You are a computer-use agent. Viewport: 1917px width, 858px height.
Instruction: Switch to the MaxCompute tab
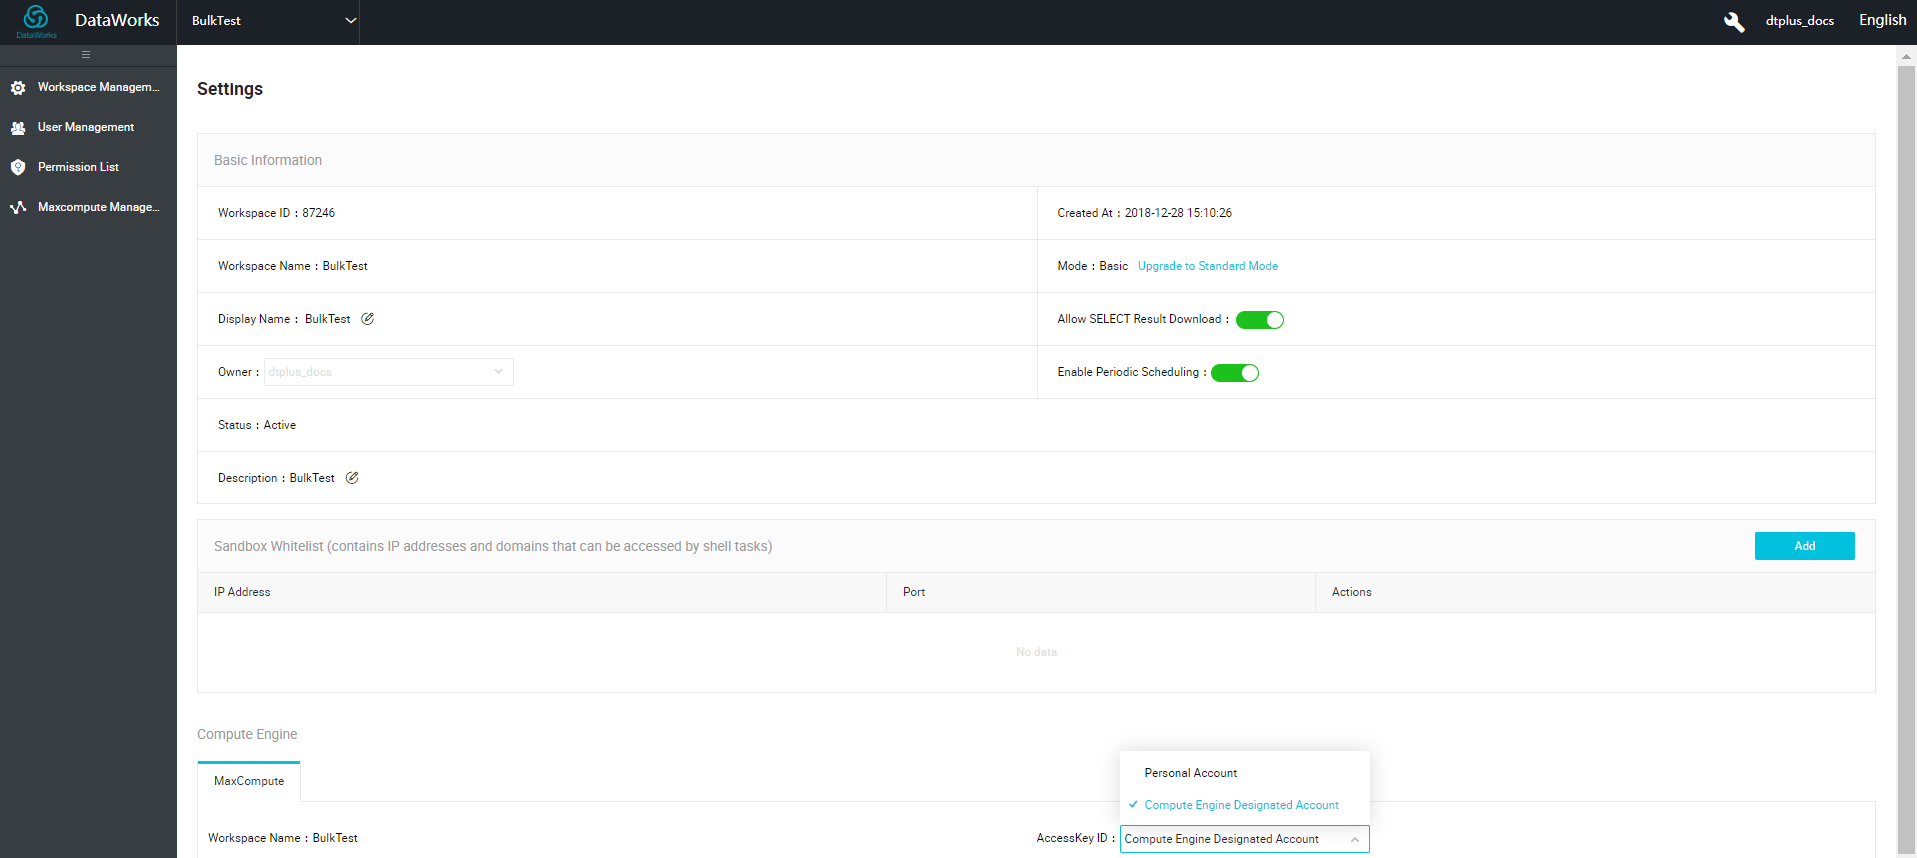[x=249, y=781]
